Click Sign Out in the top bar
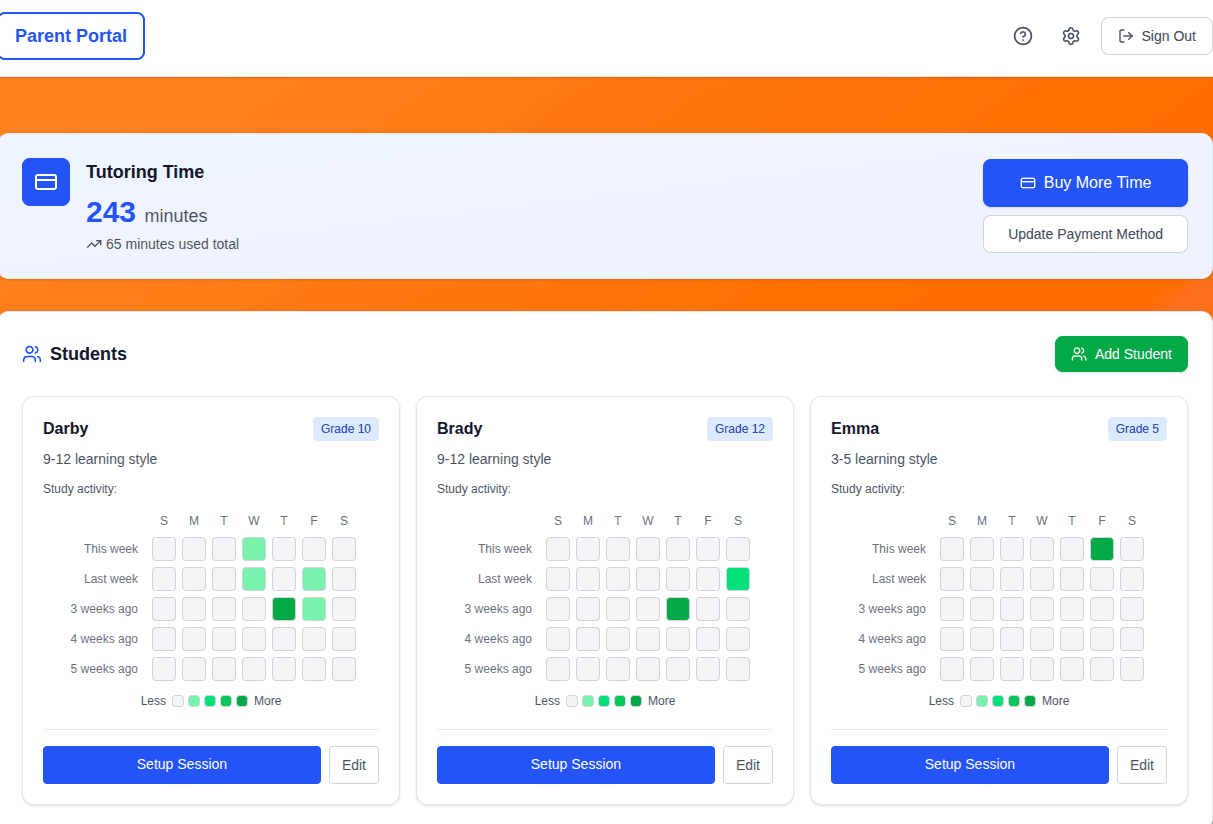This screenshot has height=824, width=1213. [x=1156, y=35]
